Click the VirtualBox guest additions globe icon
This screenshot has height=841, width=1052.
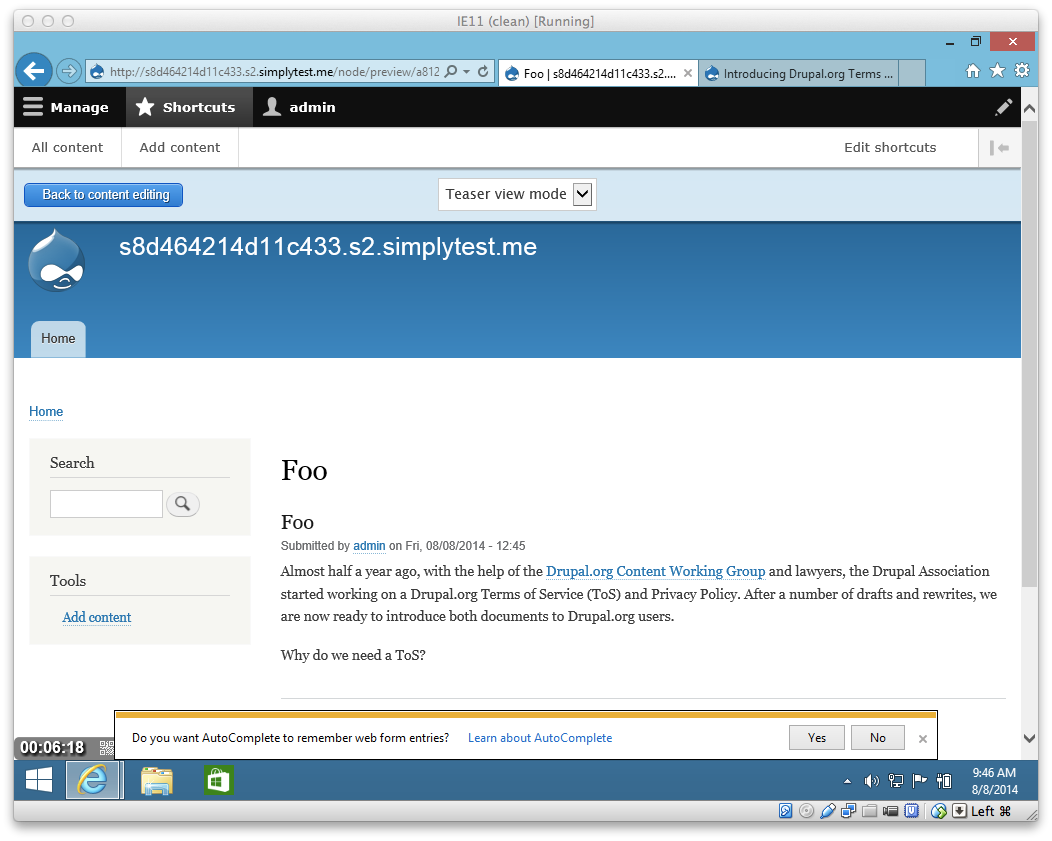click(939, 811)
